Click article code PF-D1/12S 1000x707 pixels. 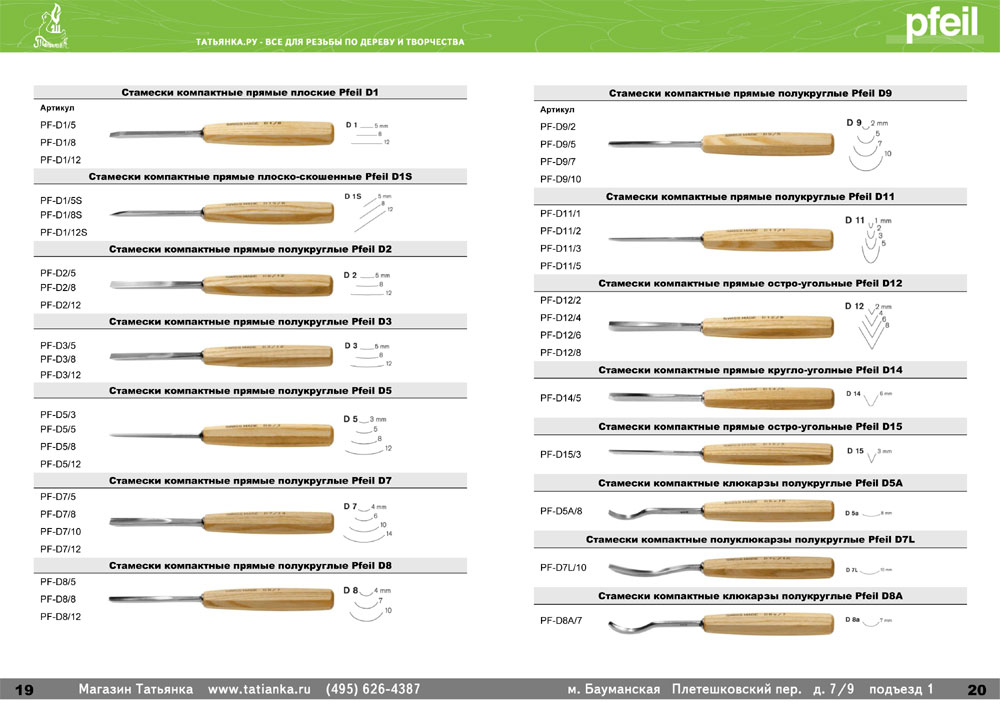click(x=64, y=232)
